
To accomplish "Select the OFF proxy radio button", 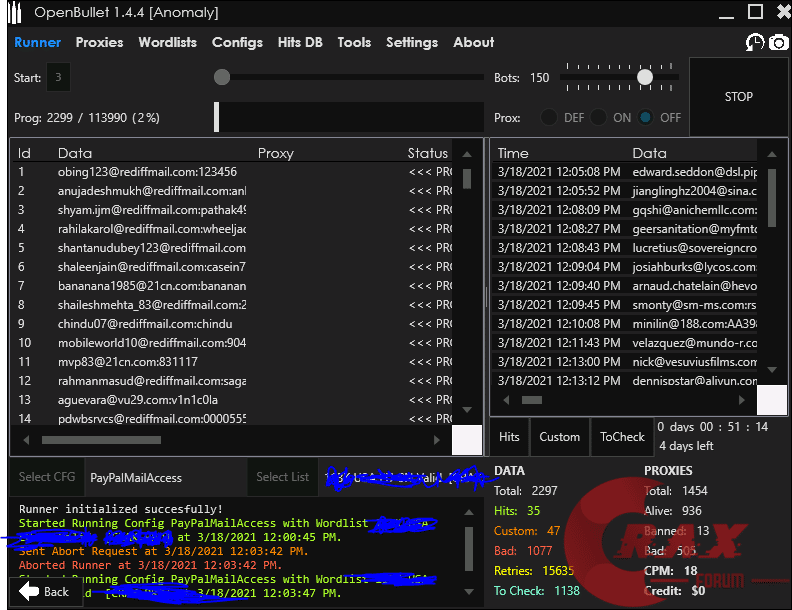I will (x=645, y=117).
